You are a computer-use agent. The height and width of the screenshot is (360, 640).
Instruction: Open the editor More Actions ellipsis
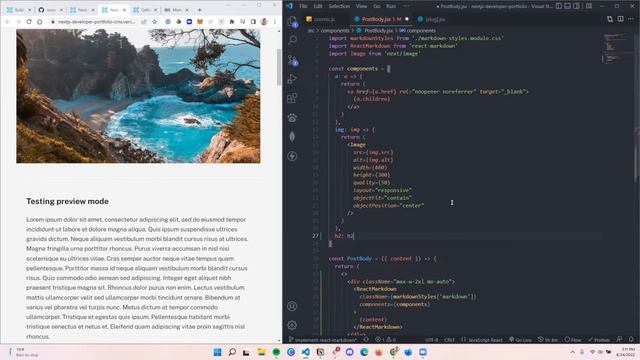pos(631,19)
